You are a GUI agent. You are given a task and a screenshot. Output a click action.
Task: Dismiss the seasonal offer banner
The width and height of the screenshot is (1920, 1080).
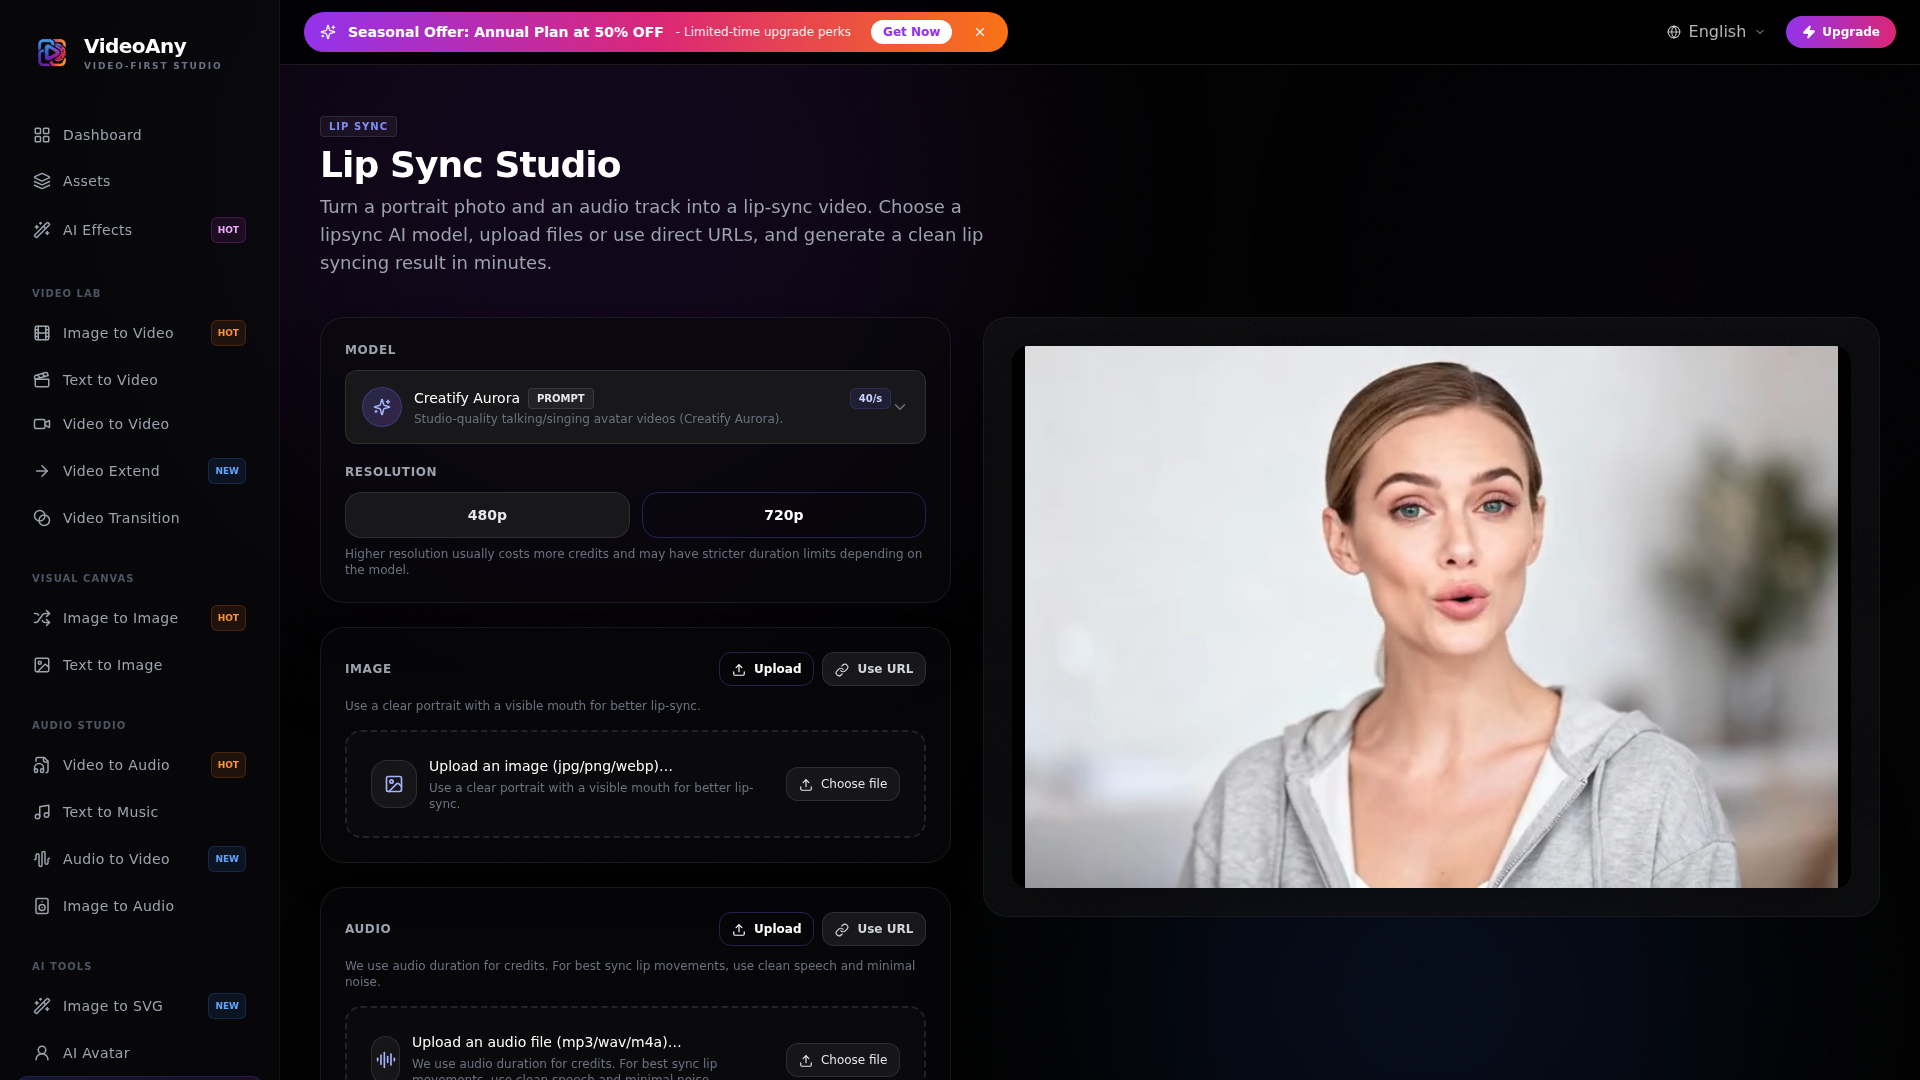pyautogui.click(x=980, y=32)
